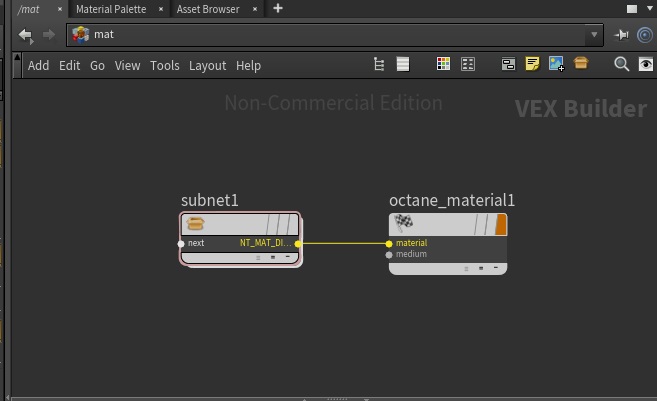Open the Add menu
The width and height of the screenshot is (657, 401).
(39, 65)
